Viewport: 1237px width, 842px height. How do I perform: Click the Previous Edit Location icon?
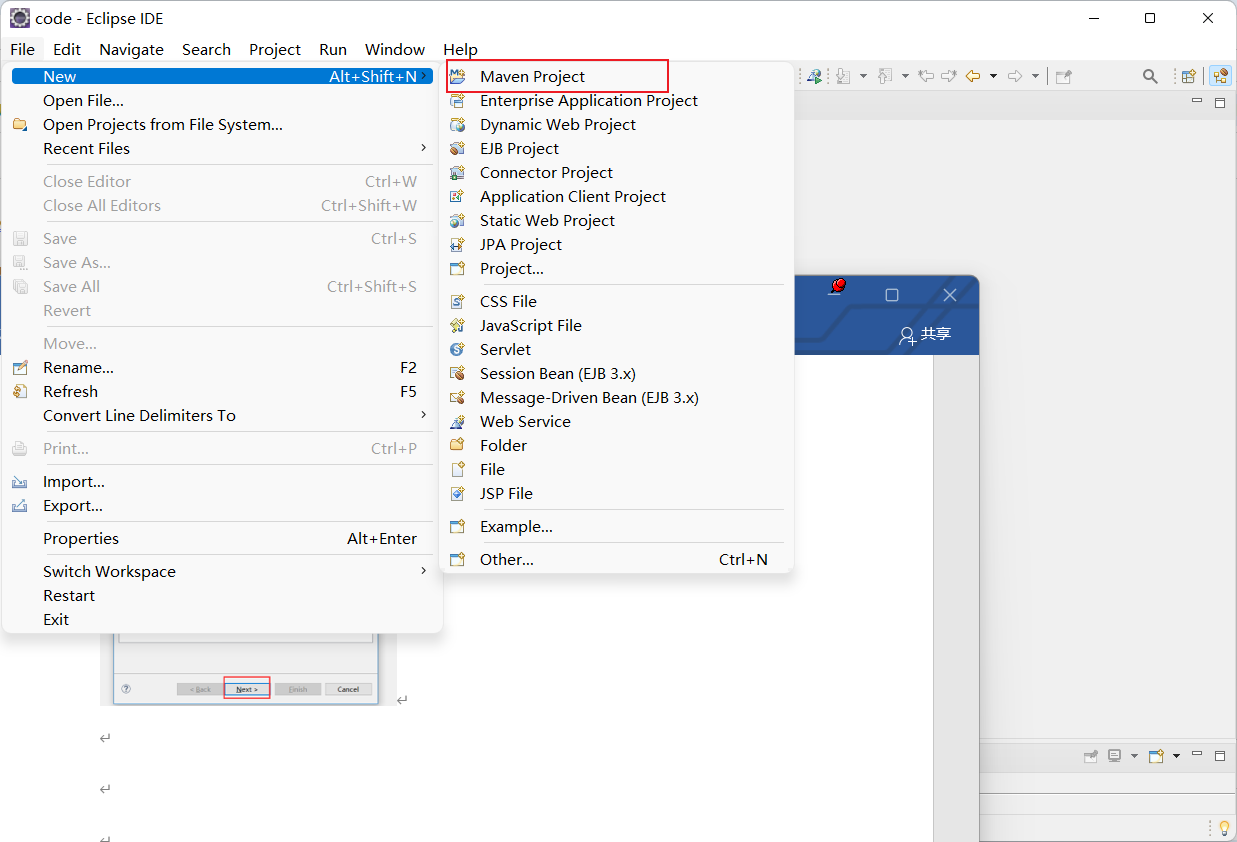pyautogui.click(x=926, y=76)
